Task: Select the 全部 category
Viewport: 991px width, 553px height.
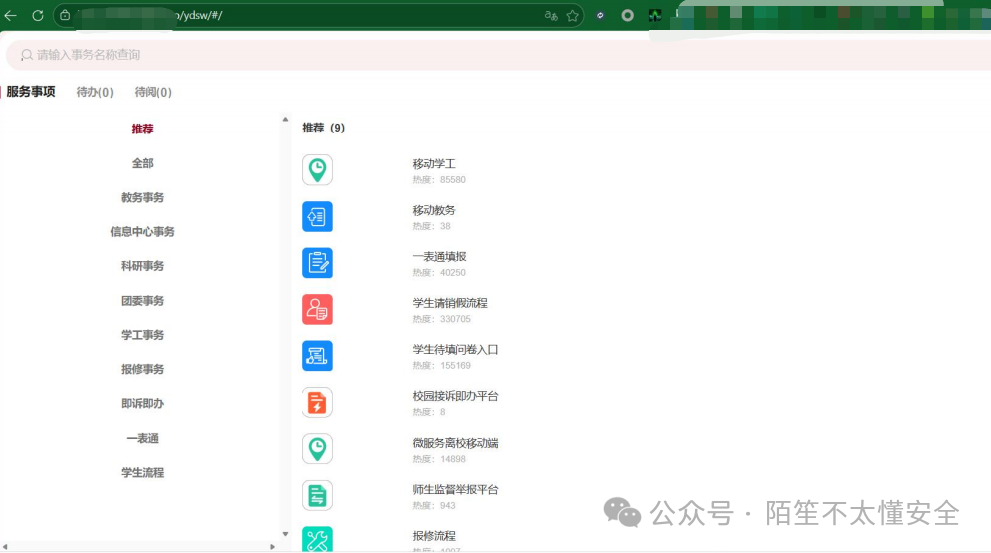Action: [x=142, y=163]
